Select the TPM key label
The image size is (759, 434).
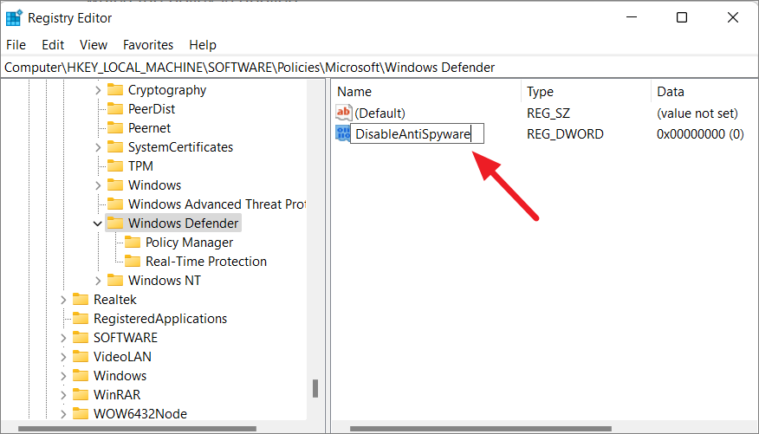coord(141,166)
